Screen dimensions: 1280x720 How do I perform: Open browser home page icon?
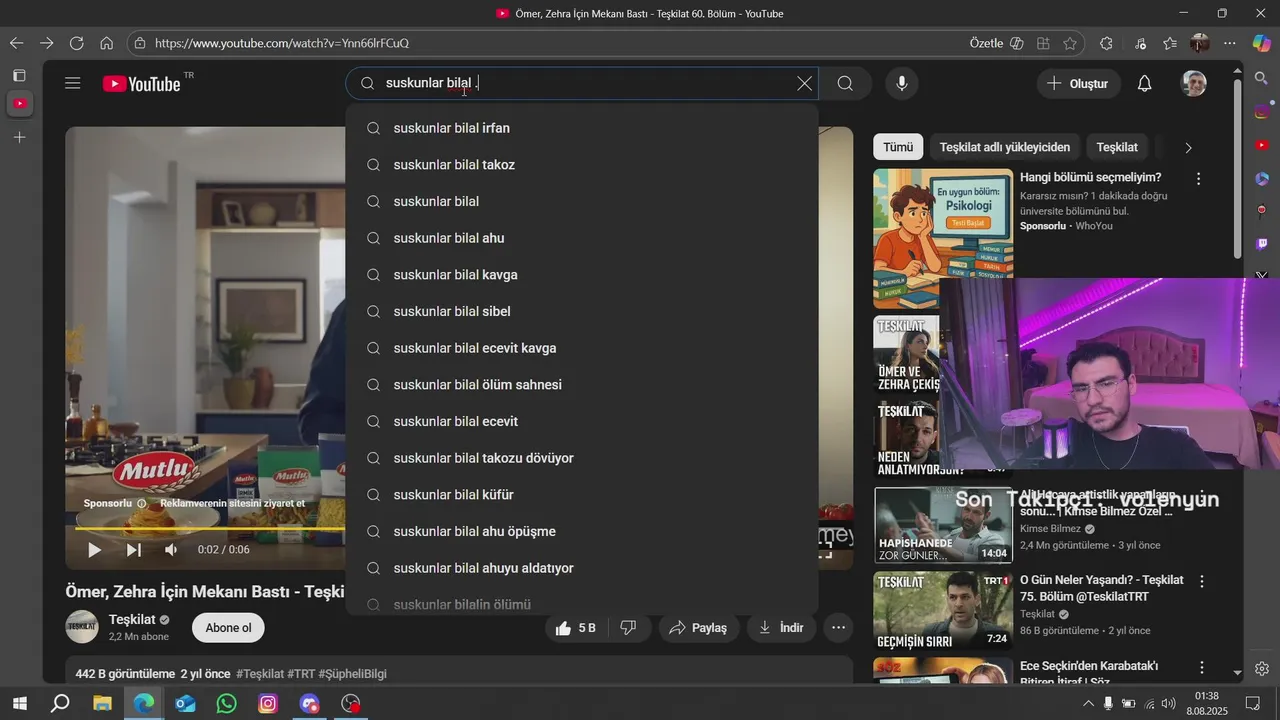point(106,43)
